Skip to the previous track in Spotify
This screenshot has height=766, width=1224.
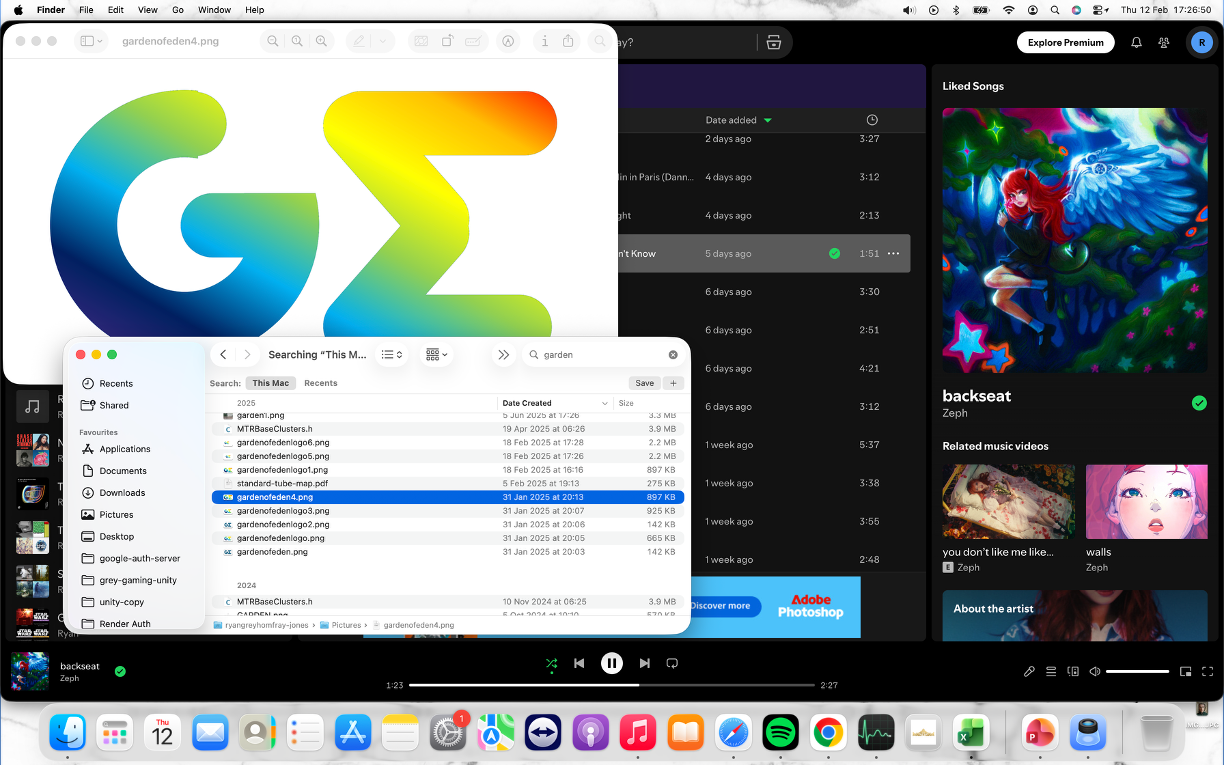click(579, 663)
